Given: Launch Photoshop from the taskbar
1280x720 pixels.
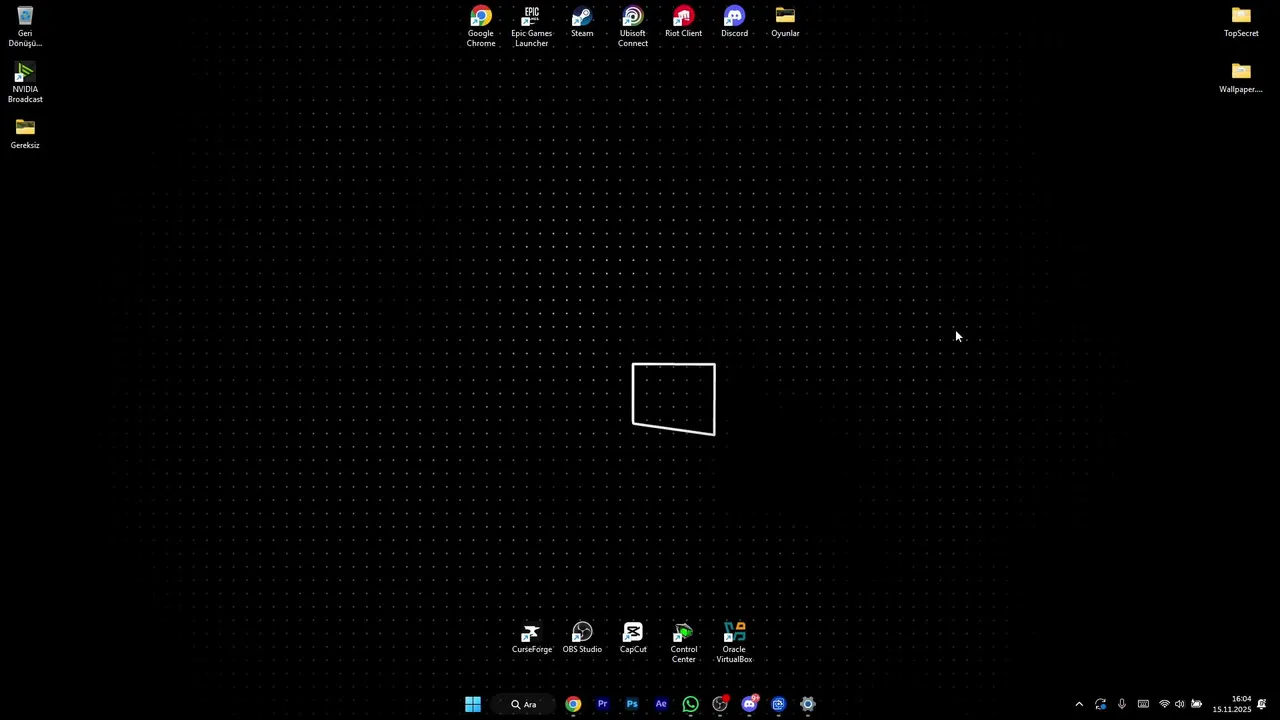Looking at the screenshot, I should (632, 704).
